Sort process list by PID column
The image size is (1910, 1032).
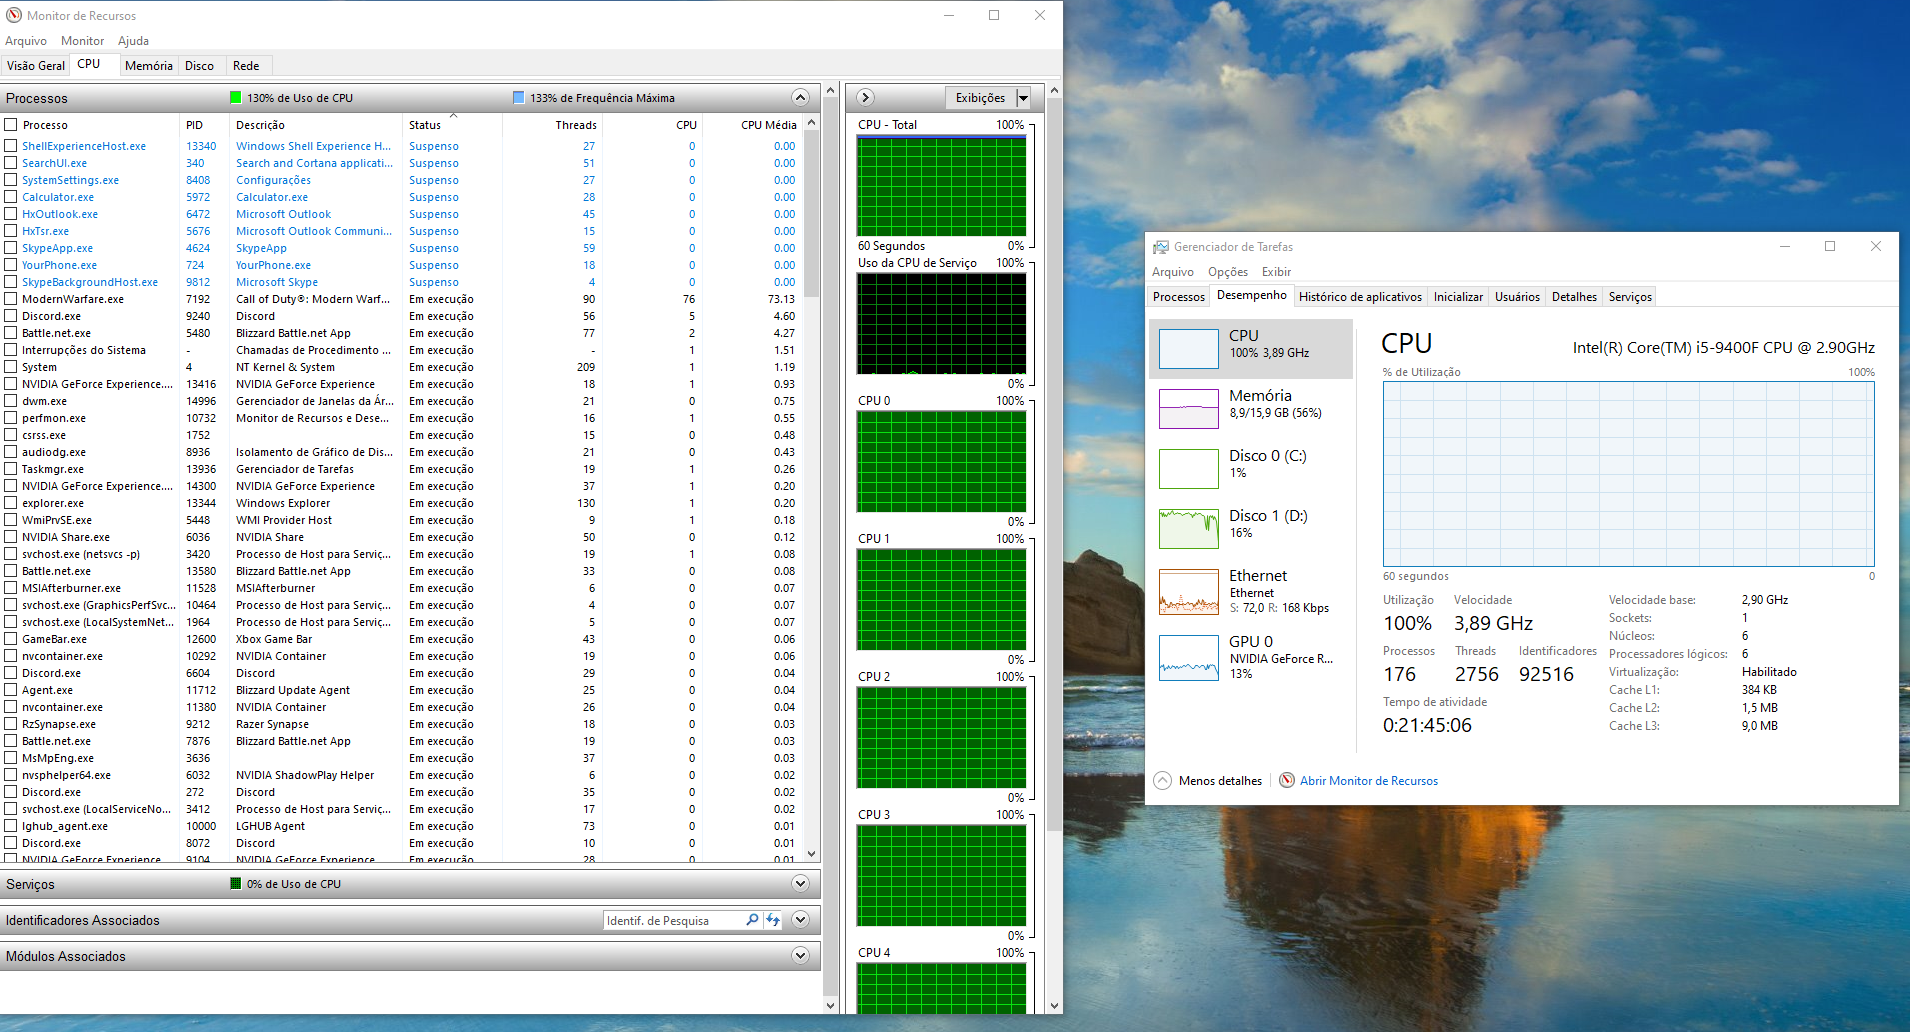pyautogui.click(x=206, y=125)
